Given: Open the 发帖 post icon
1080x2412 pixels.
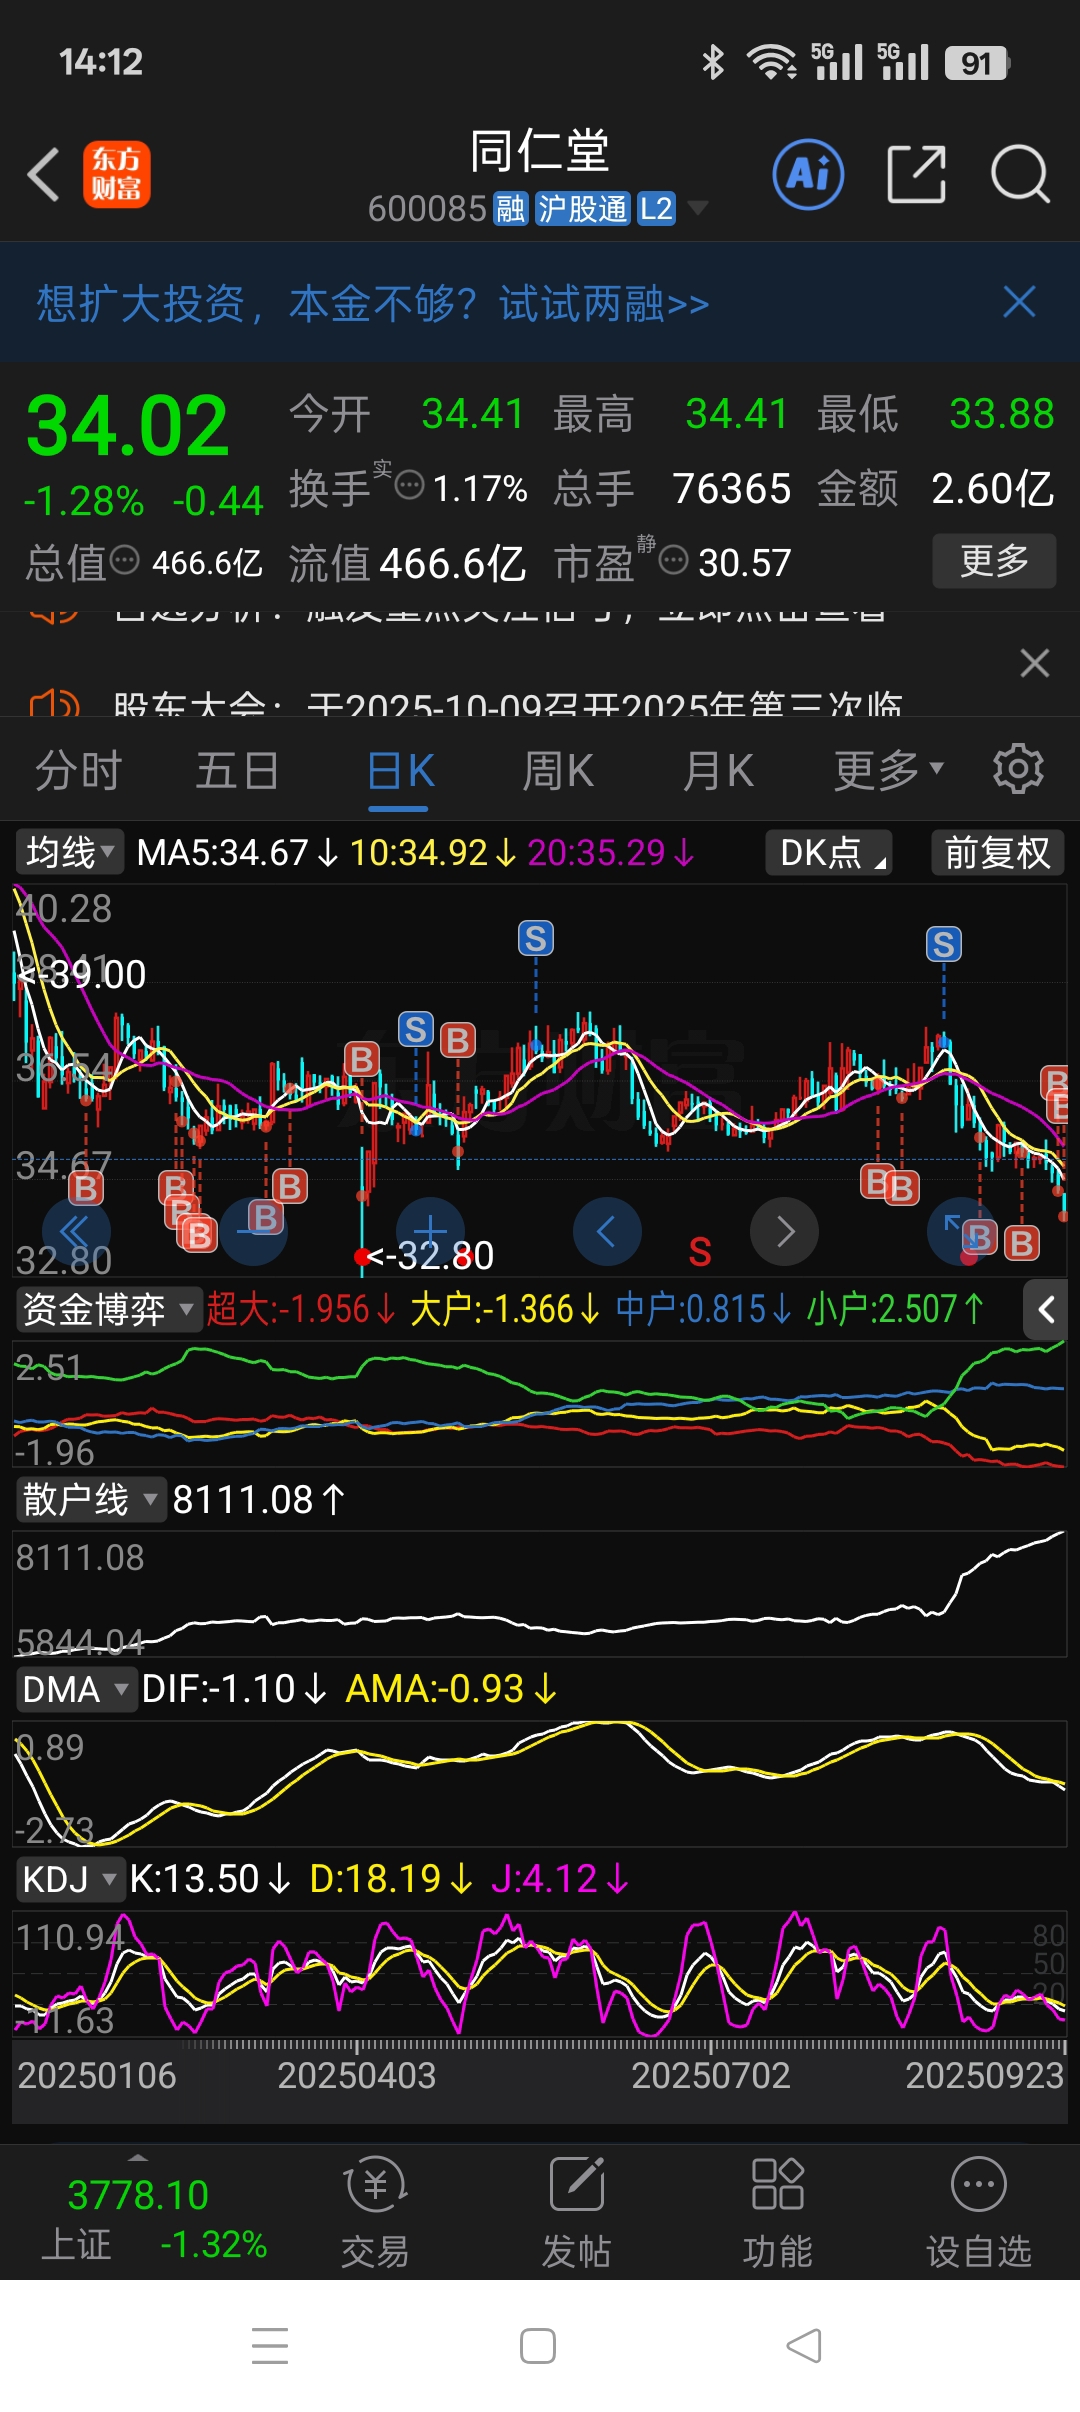Looking at the screenshot, I should click(576, 2212).
